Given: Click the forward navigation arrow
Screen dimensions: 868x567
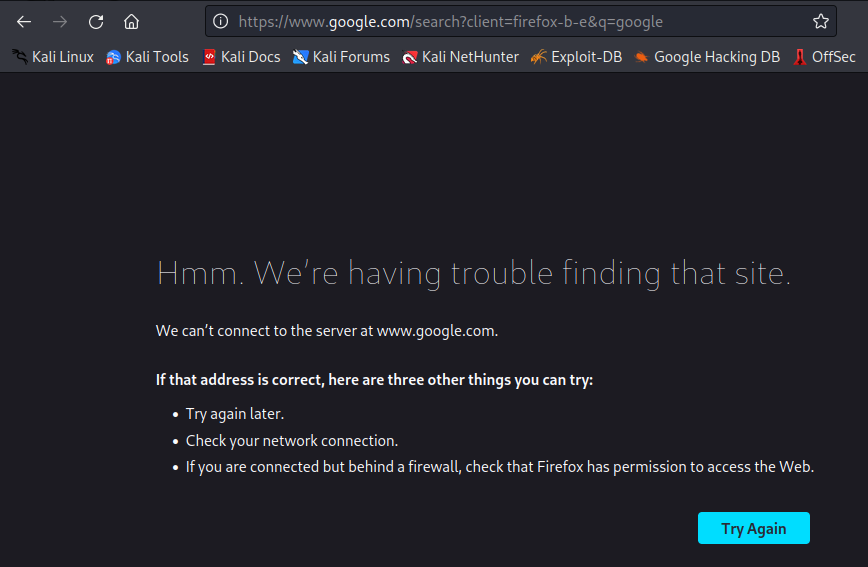Looking at the screenshot, I should point(60,22).
